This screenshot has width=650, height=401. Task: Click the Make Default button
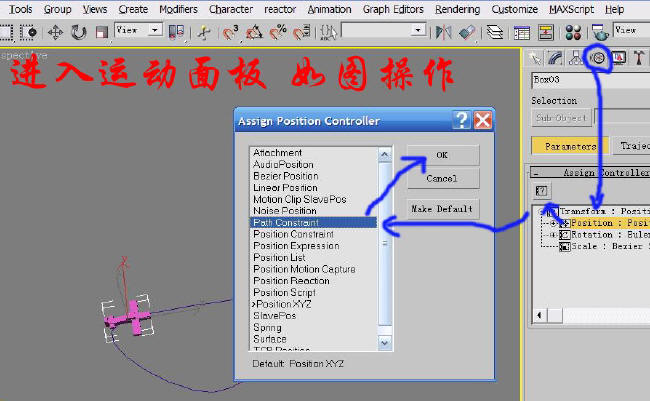coord(443,209)
